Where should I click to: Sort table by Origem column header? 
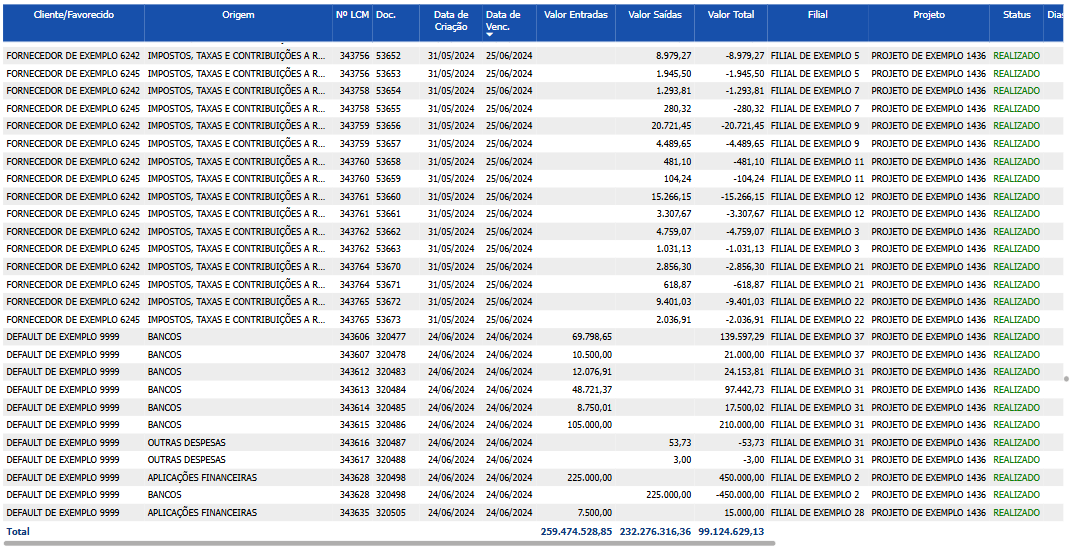click(x=238, y=15)
